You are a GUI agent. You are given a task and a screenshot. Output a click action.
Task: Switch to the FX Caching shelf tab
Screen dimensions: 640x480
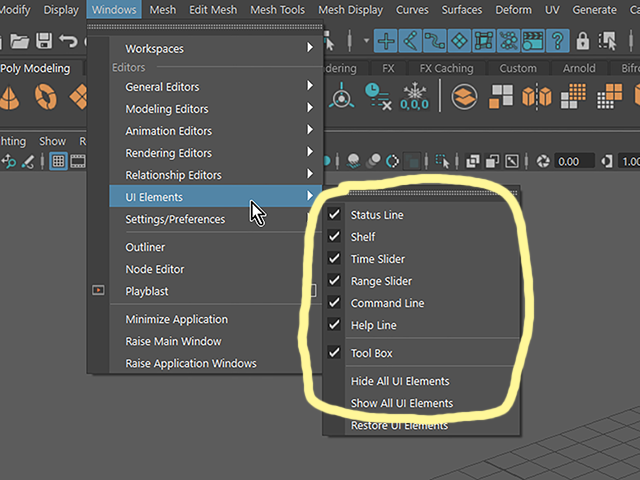click(447, 68)
